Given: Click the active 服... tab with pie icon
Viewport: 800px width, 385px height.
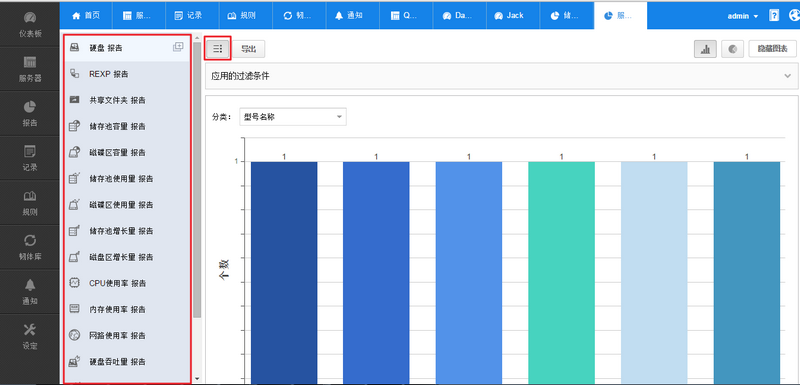Looking at the screenshot, I should pyautogui.click(x=619, y=16).
